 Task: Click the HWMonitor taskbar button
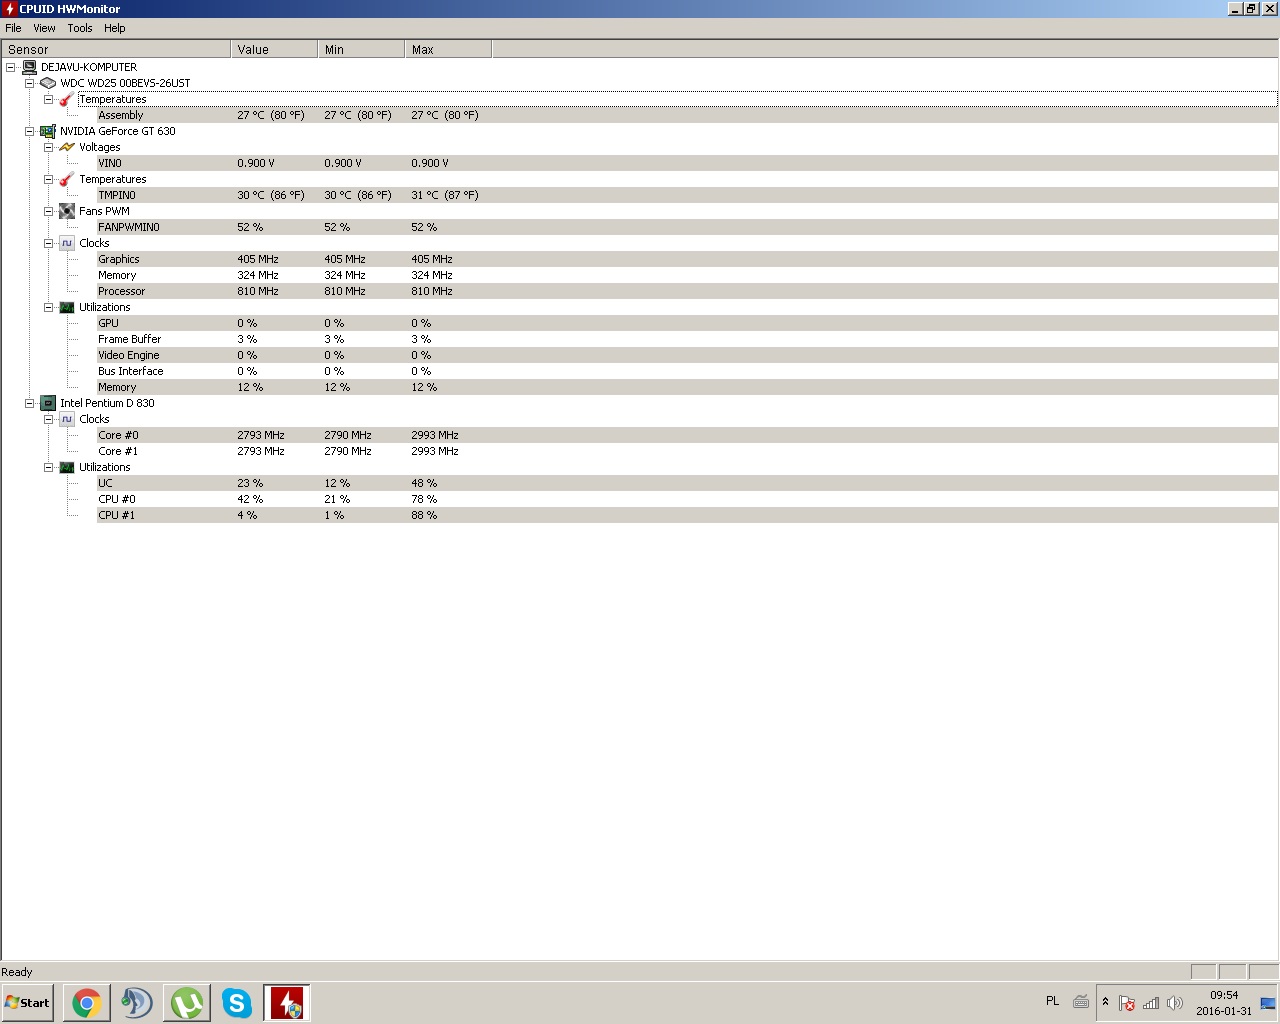pos(287,1003)
